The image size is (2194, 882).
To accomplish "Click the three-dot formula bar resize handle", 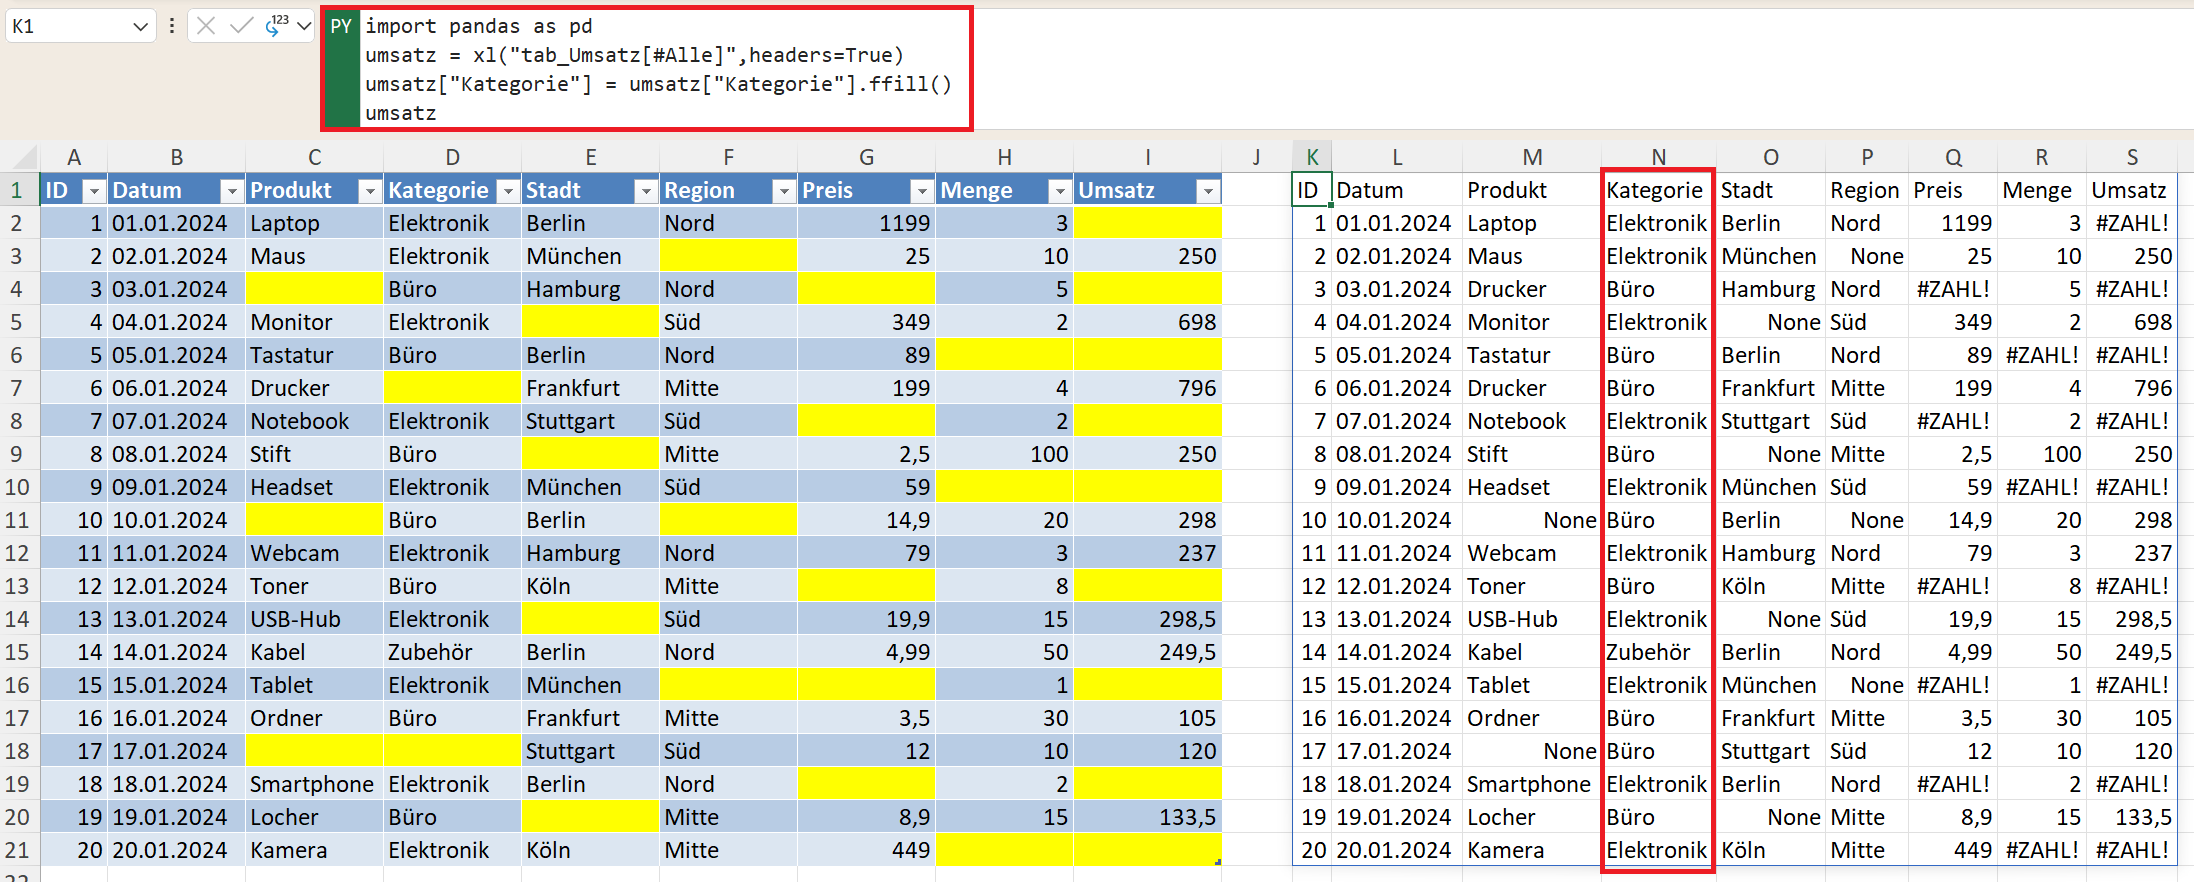I will [x=172, y=26].
